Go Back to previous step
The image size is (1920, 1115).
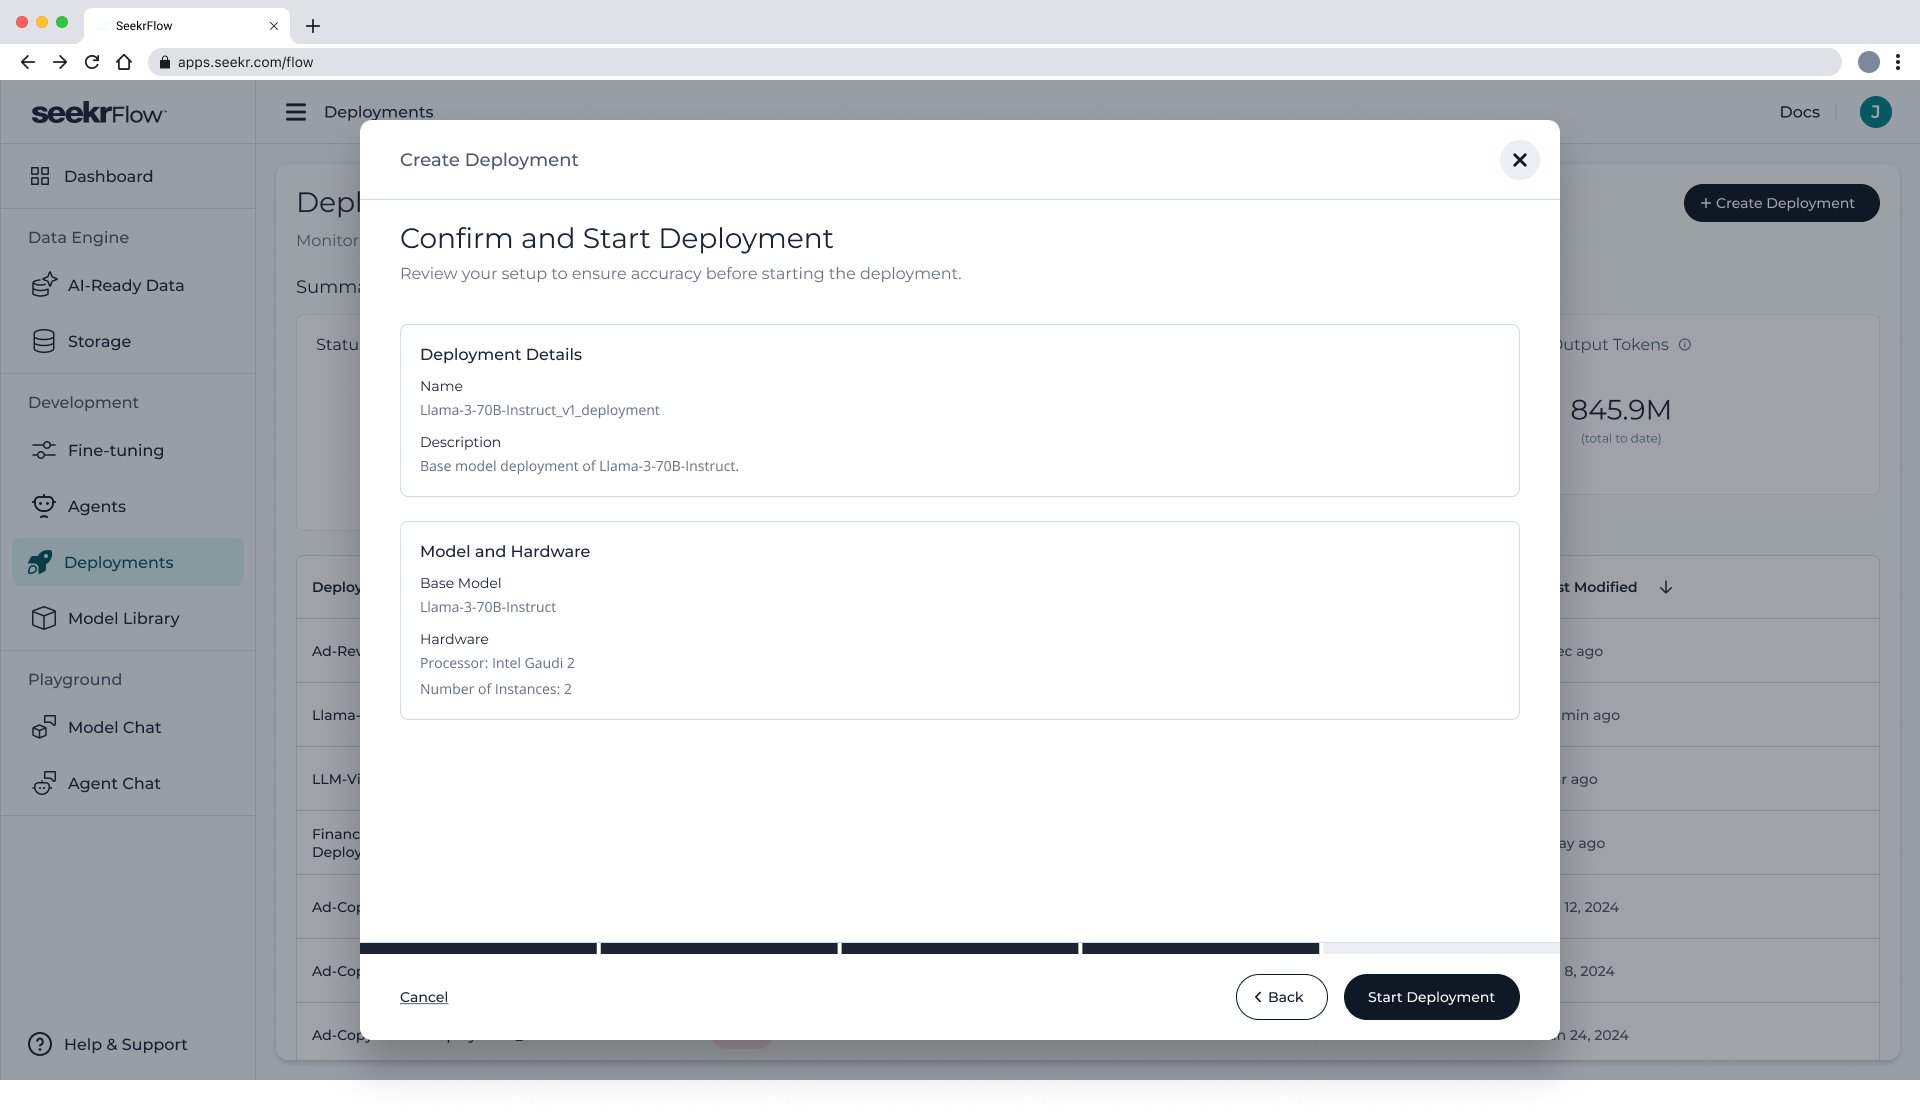[1281, 997]
